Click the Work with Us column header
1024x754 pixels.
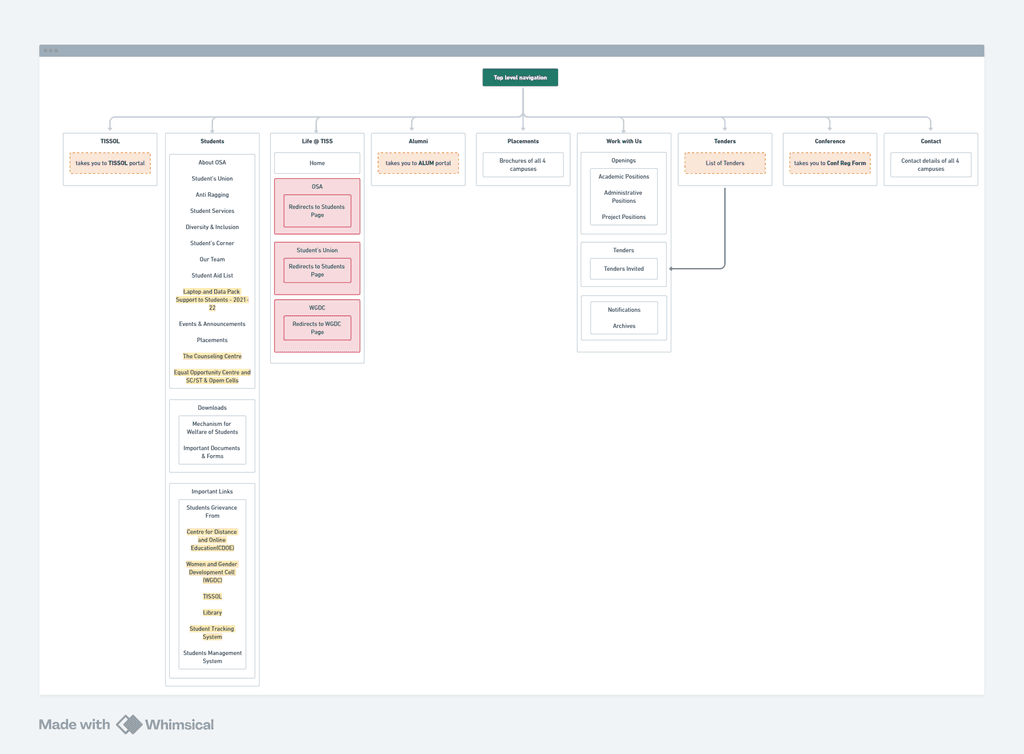624,141
